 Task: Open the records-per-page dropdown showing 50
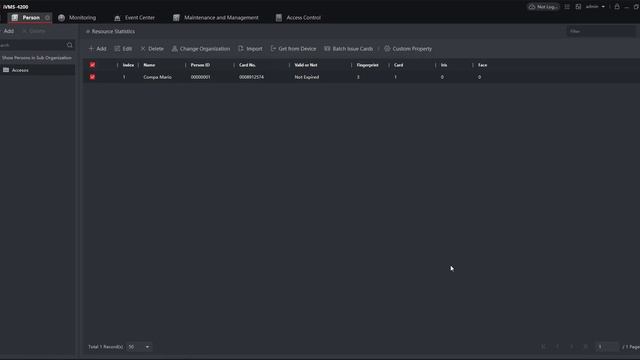click(138, 347)
